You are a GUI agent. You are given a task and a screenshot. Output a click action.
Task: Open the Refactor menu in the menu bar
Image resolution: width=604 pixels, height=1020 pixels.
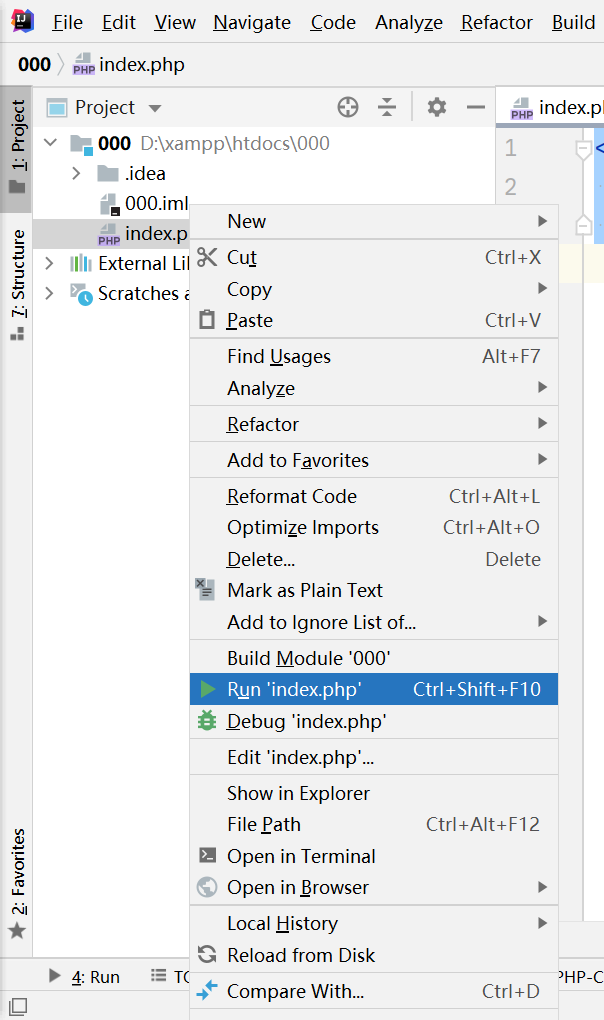[x=496, y=21]
